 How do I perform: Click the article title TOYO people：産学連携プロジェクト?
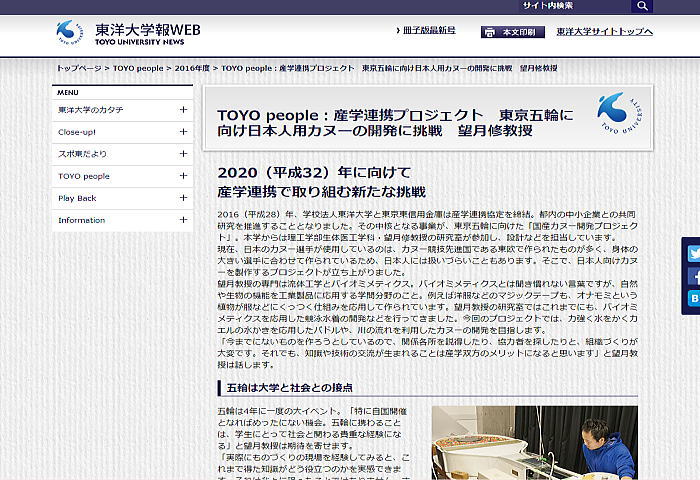pos(350,115)
